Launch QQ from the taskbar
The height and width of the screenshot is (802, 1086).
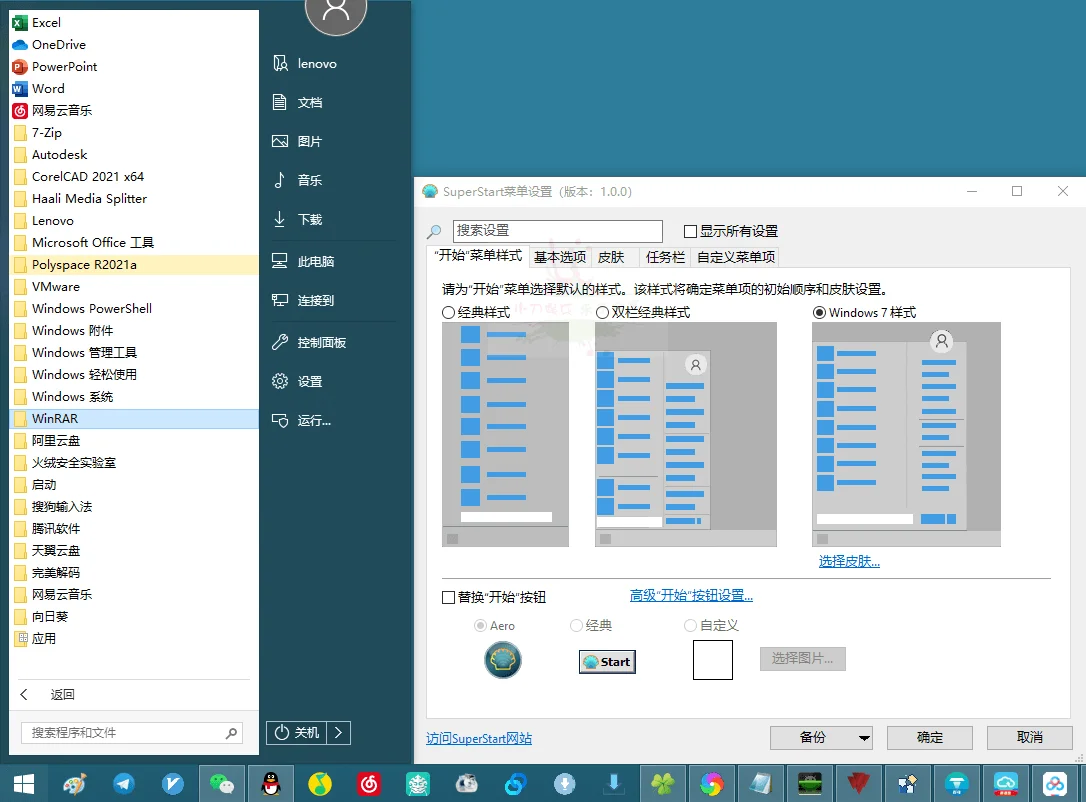(270, 783)
